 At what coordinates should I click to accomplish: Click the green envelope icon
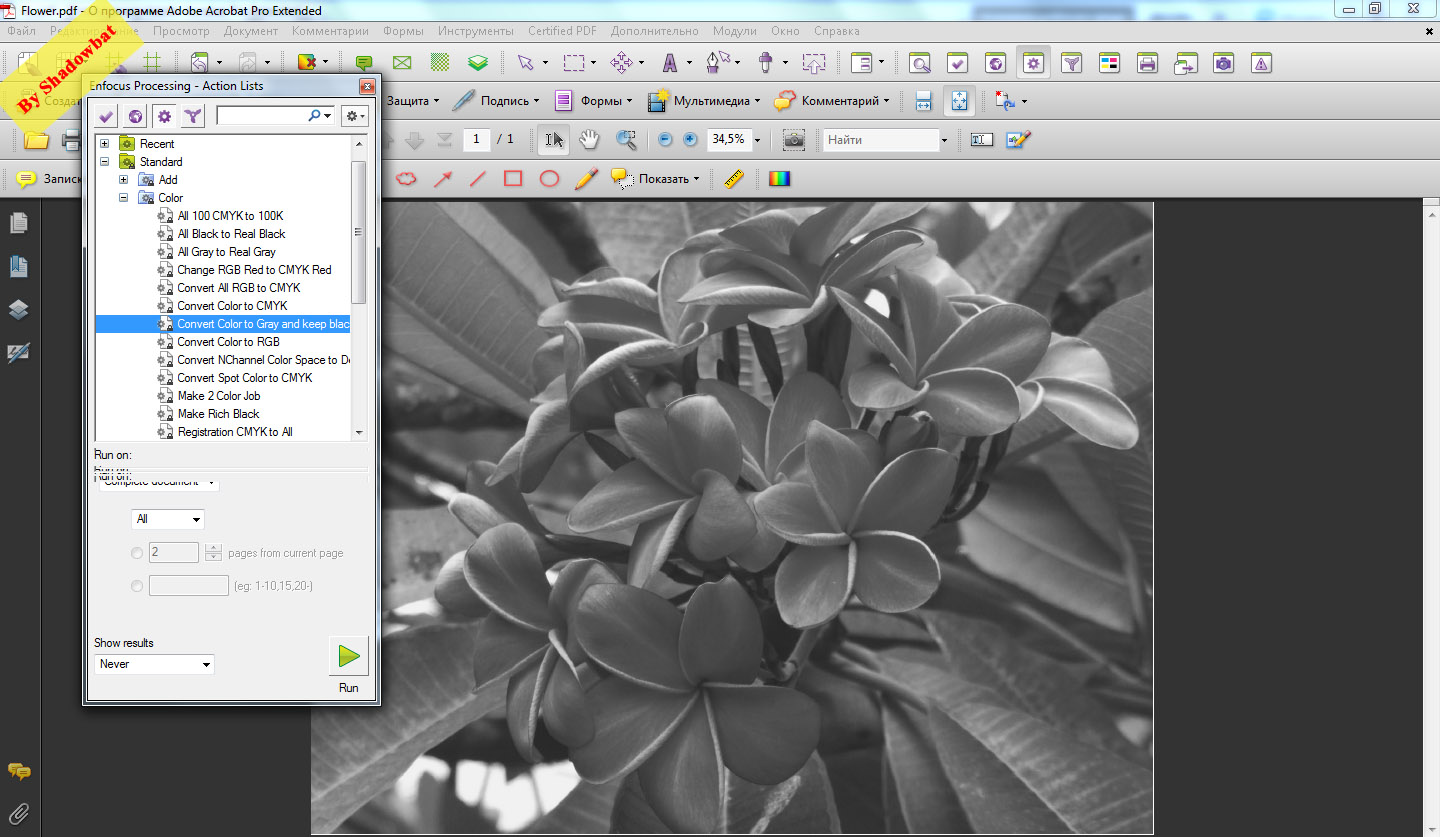402,63
